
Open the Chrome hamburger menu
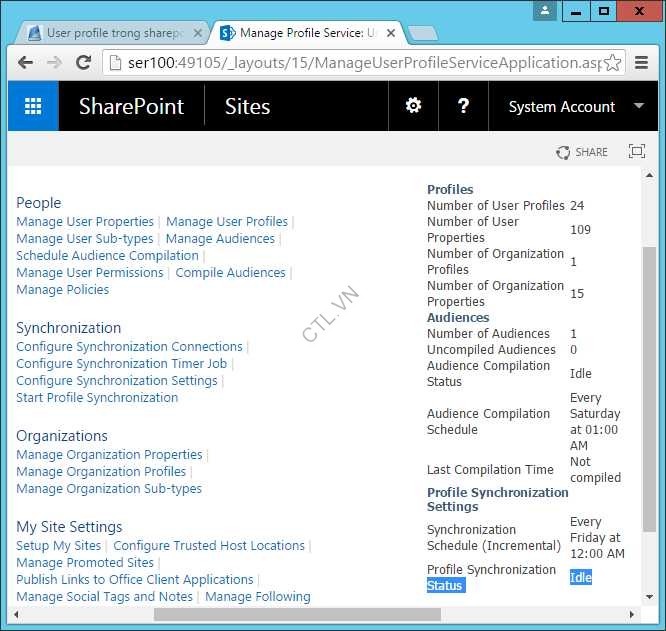[x=641, y=63]
